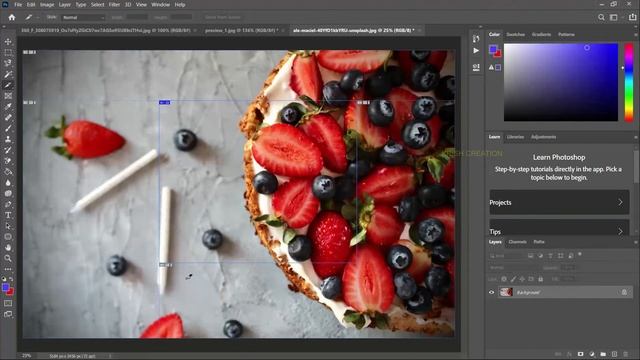Select the Frame tool
This screenshot has height=360, width=640.
point(8,96)
